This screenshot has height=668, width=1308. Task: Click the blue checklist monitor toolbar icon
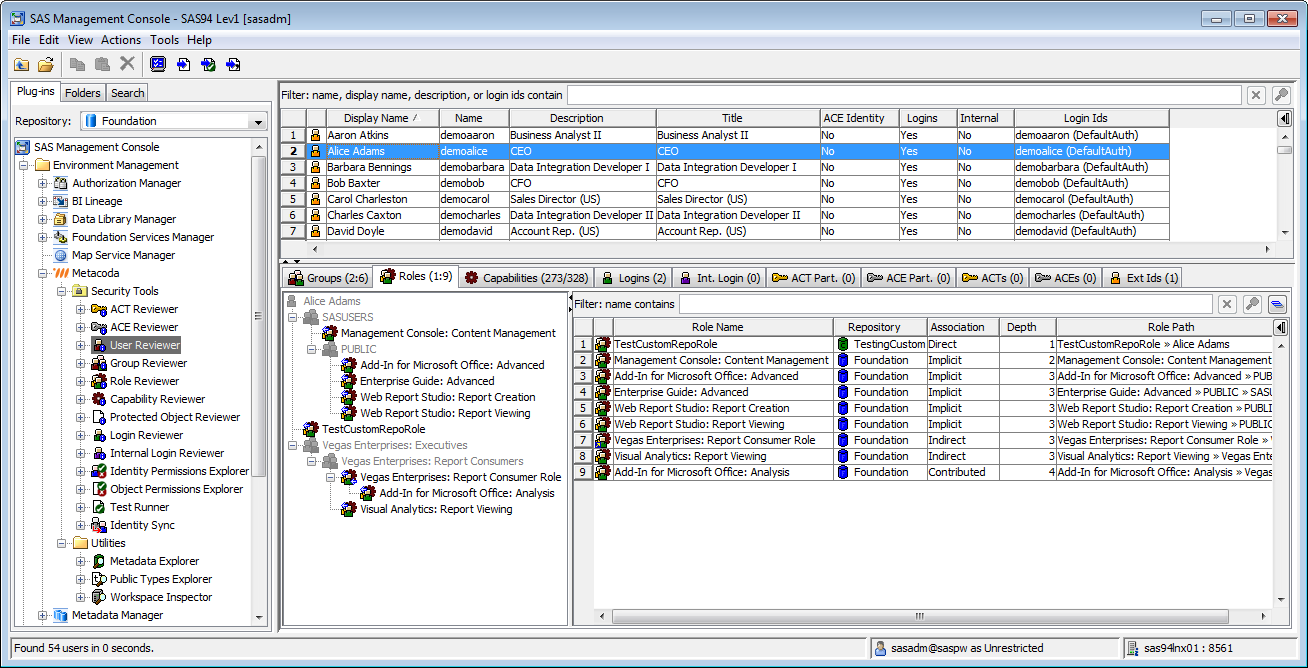click(158, 64)
